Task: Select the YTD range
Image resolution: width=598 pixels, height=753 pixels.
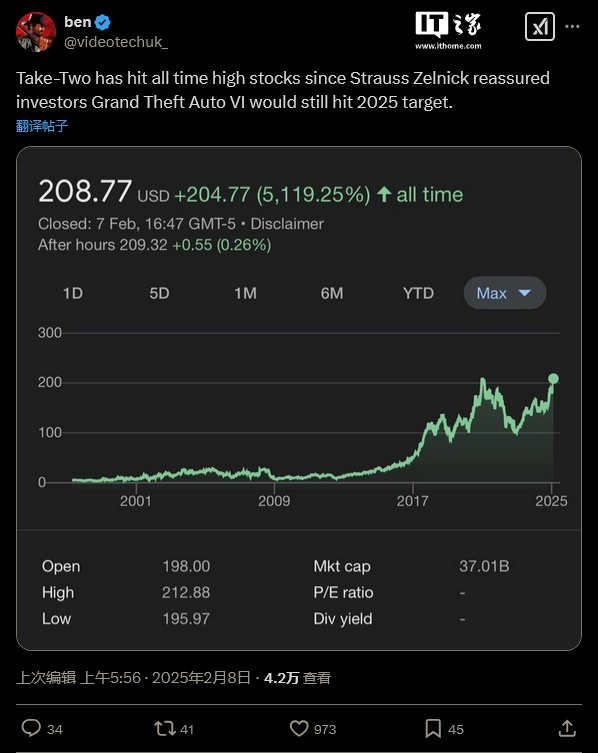Action: 418,293
